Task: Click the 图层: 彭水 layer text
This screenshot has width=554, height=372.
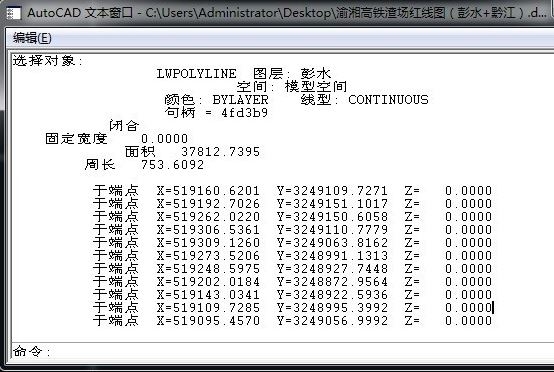Action: tap(292, 74)
